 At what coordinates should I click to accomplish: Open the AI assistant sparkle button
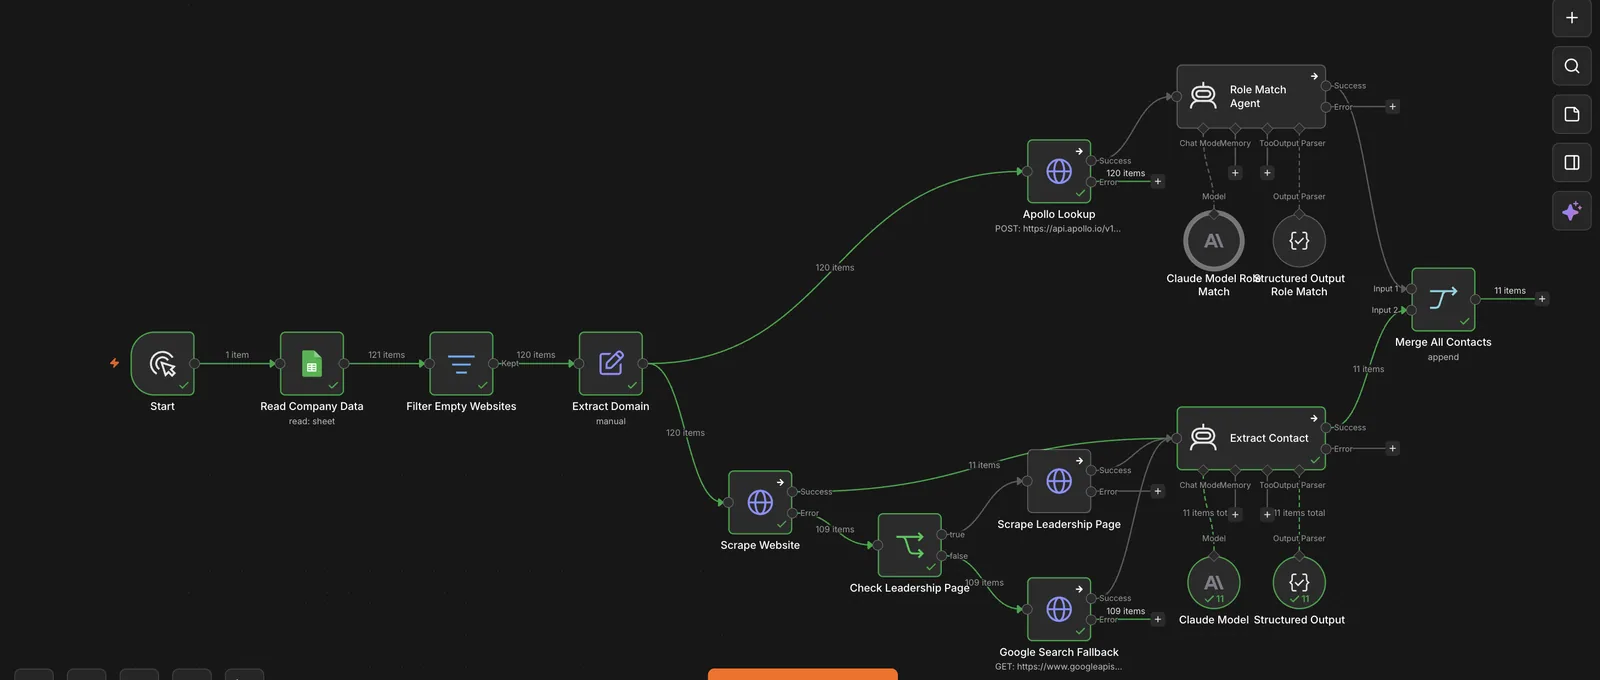tap(1572, 211)
